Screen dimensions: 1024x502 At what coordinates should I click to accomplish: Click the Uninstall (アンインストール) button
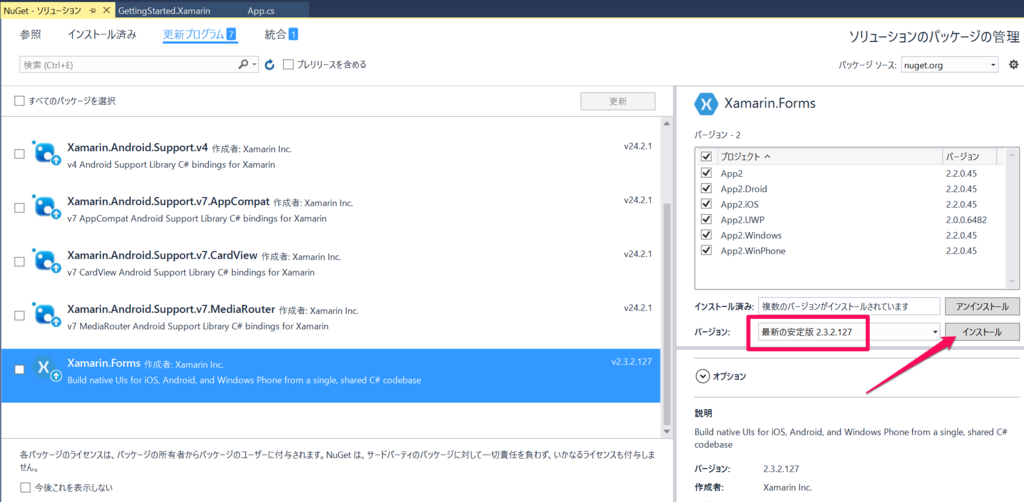tap(982, 306)
